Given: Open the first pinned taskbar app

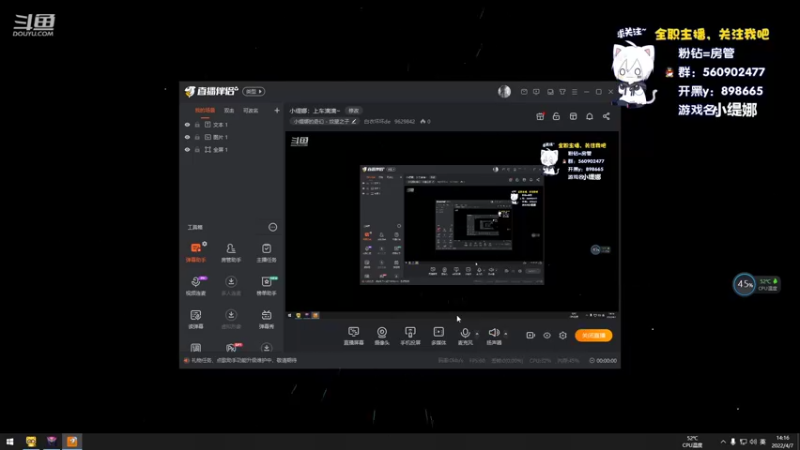Looking at the screenshot, I should pyautogui.click(x=31, y=441).
